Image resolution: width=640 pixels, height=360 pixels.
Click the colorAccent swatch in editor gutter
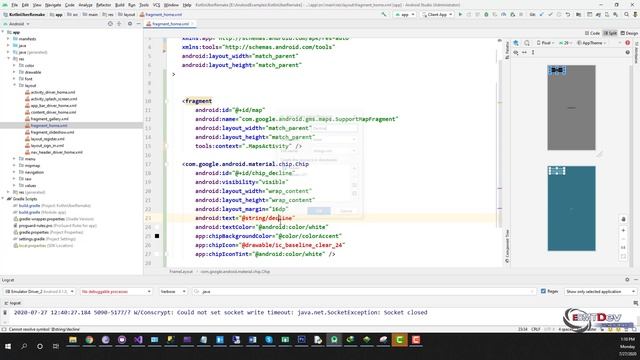click(157, 236)
